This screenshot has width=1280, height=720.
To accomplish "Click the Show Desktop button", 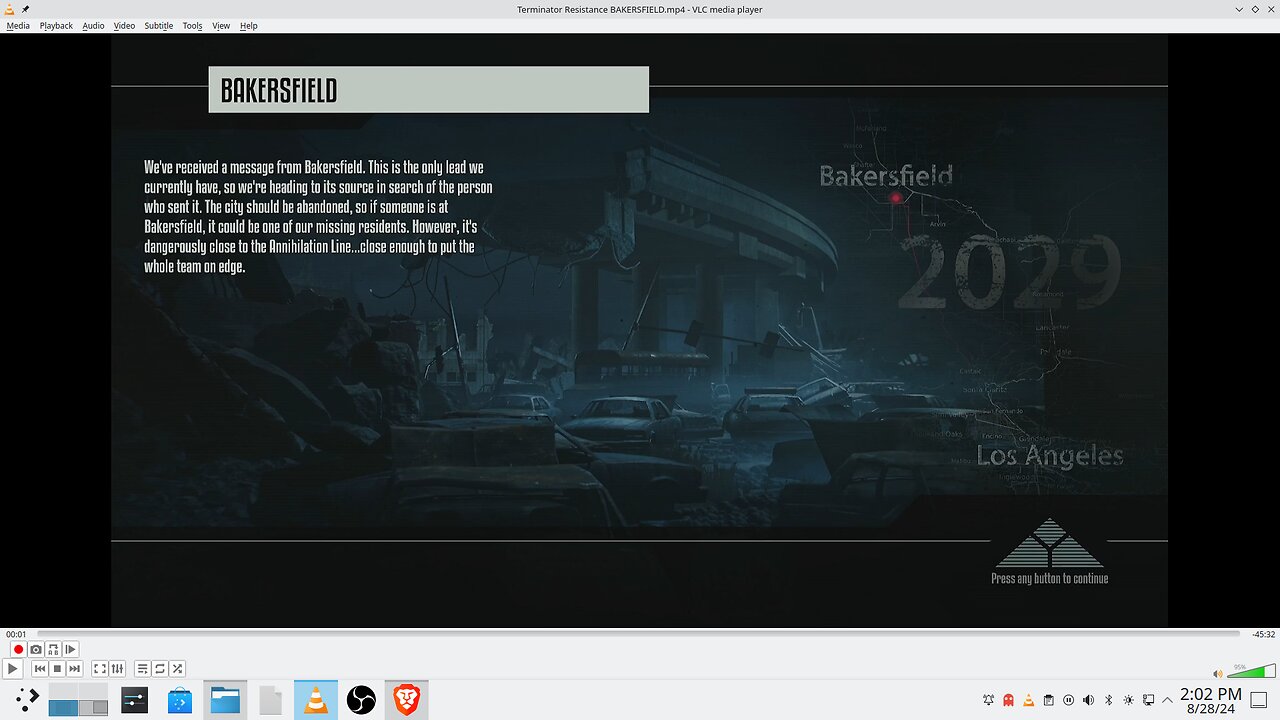I will click(1259, 700).
